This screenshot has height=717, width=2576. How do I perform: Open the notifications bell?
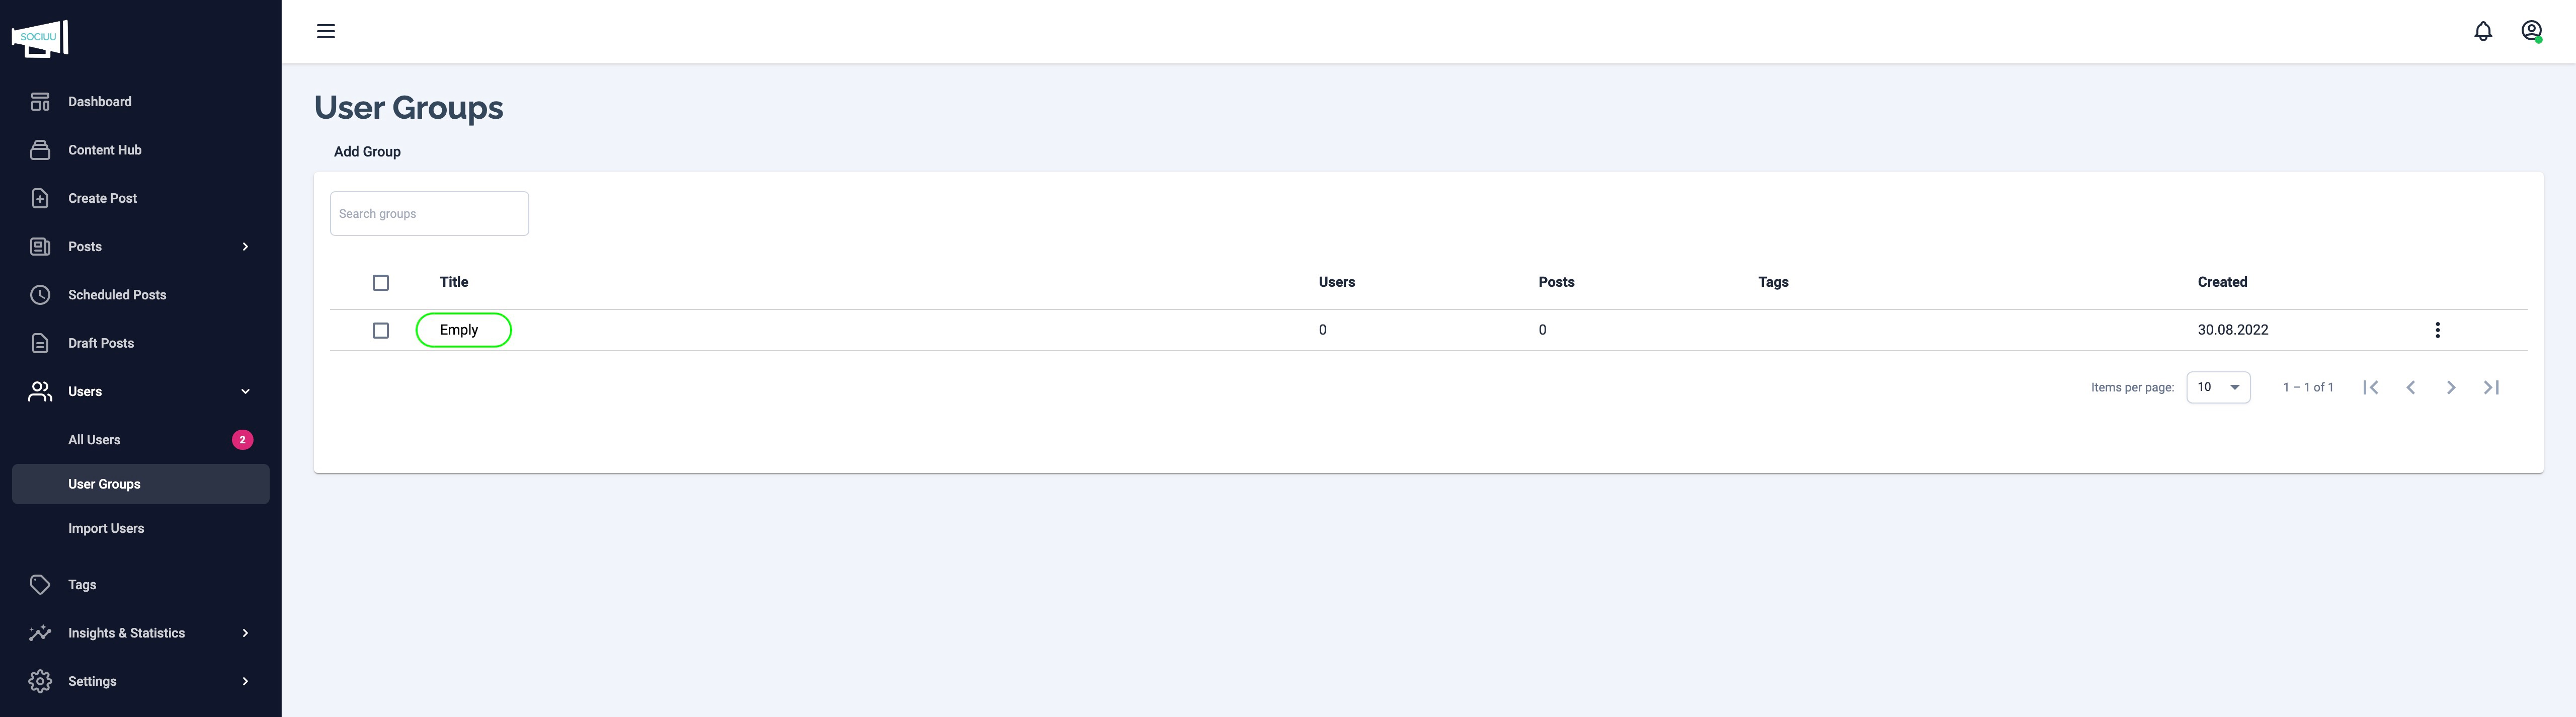(x=2482, y=31)
